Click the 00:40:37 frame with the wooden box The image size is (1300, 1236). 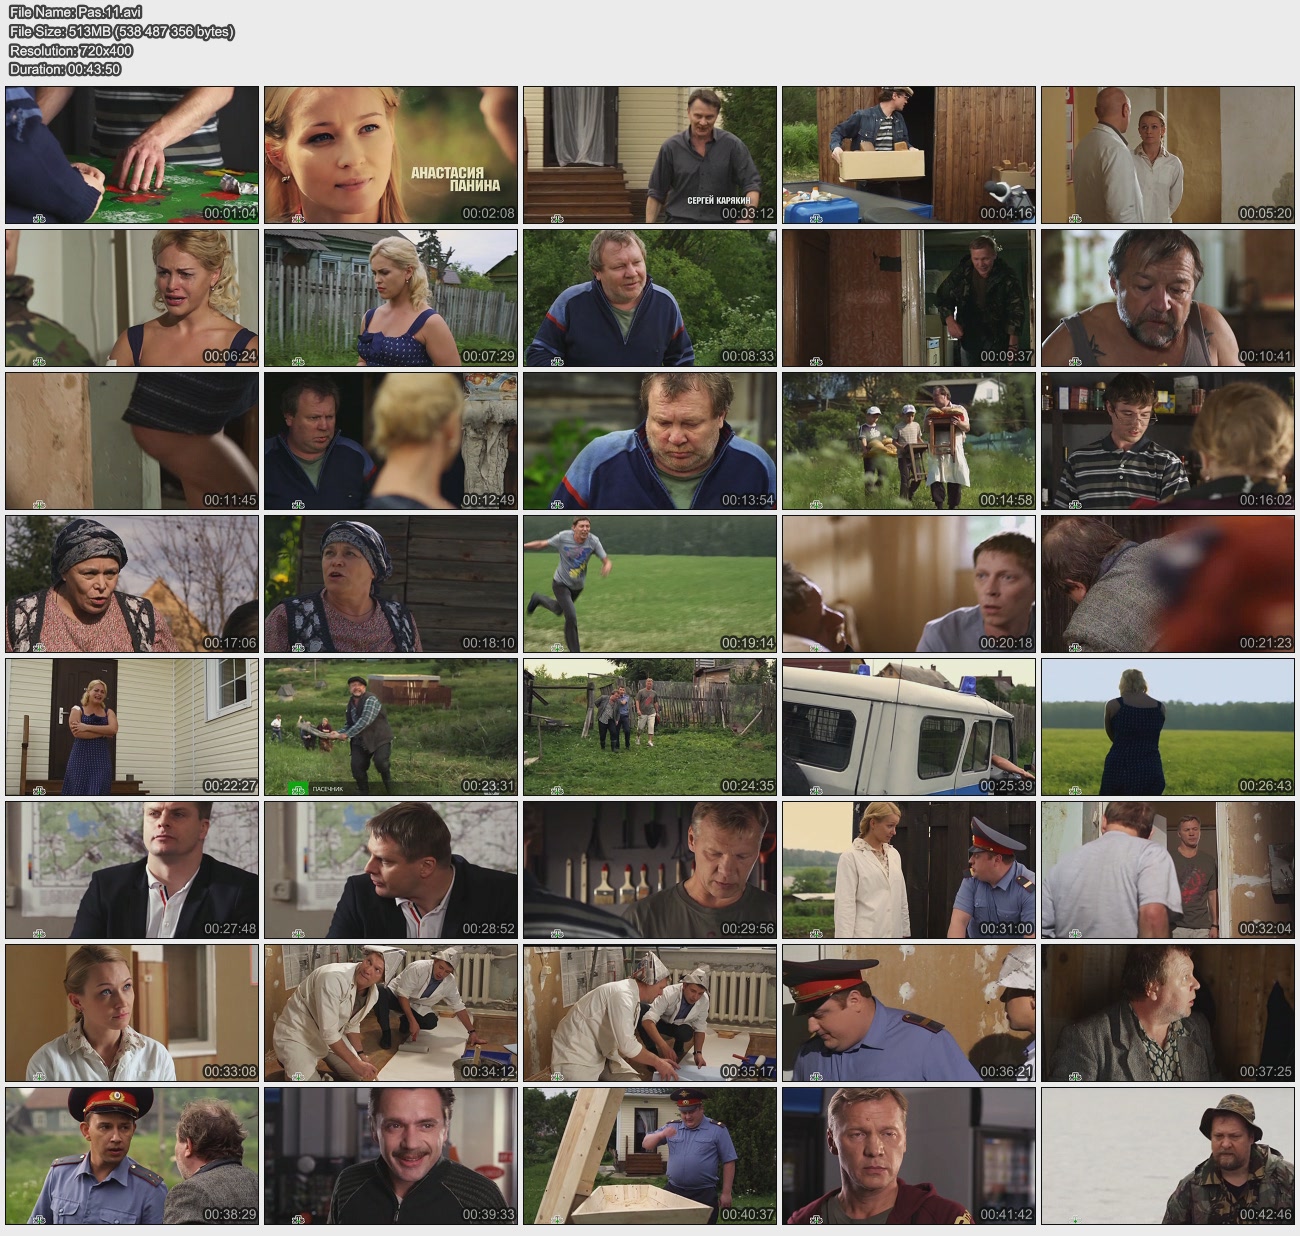(x=650, y=1156)
